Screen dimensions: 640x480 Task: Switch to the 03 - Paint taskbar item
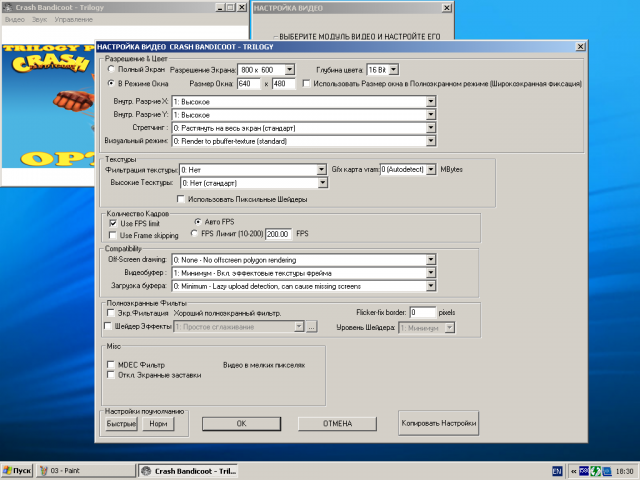point(86,471)
